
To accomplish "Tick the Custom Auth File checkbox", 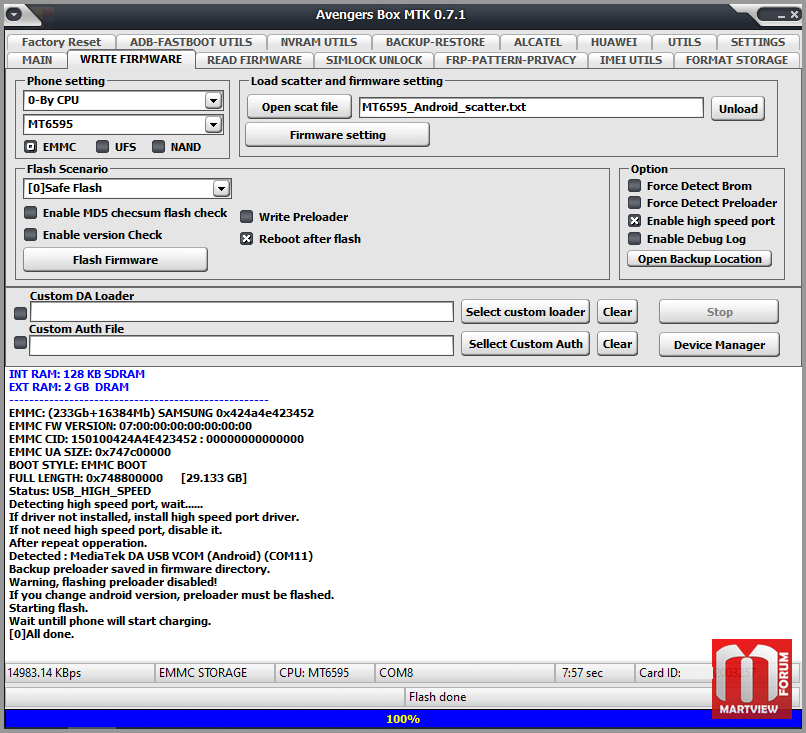I will (21, 342).
